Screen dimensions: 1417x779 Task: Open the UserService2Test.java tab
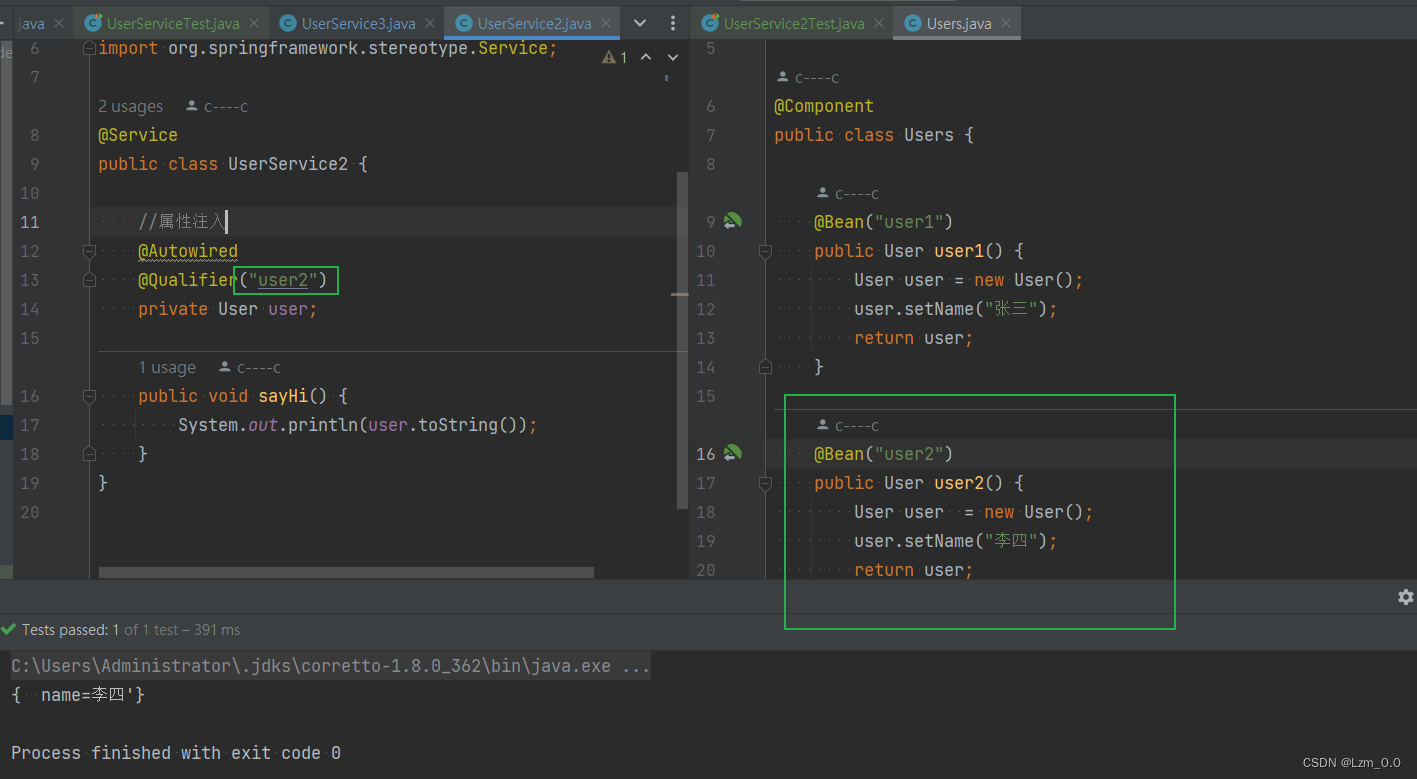tap(794, 23)
